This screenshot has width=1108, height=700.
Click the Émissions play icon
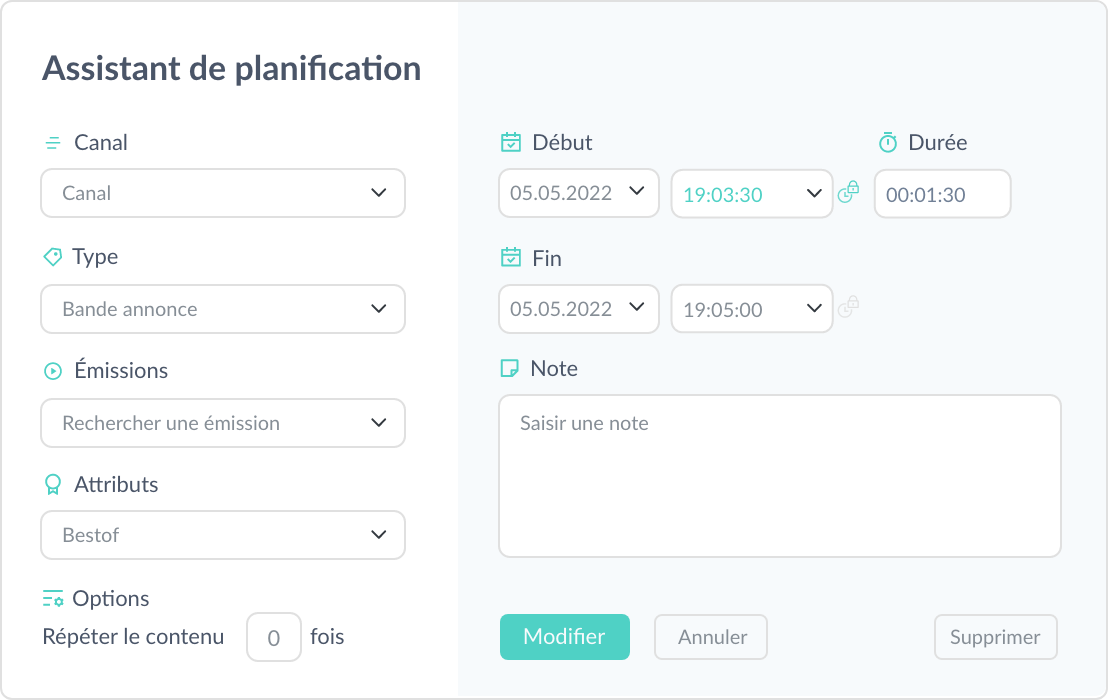[53, 371]
